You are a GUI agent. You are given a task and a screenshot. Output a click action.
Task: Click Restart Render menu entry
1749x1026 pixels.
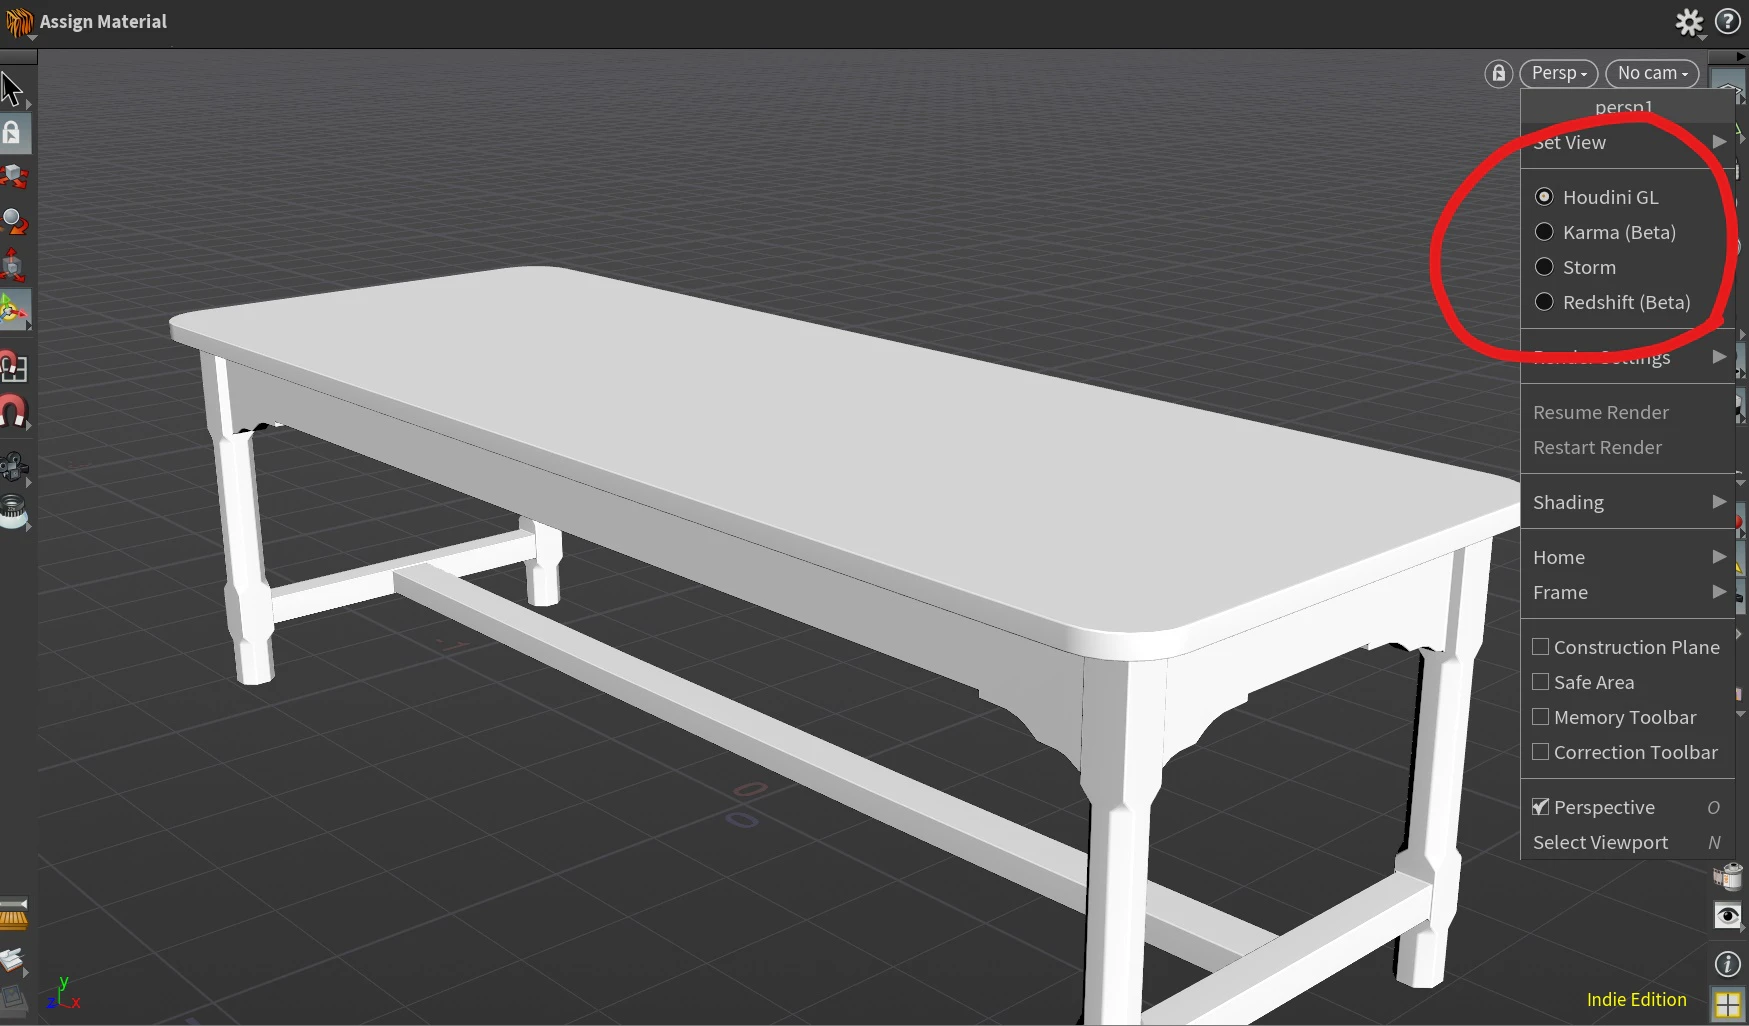pyautogui.click(x=1627, y=447)
